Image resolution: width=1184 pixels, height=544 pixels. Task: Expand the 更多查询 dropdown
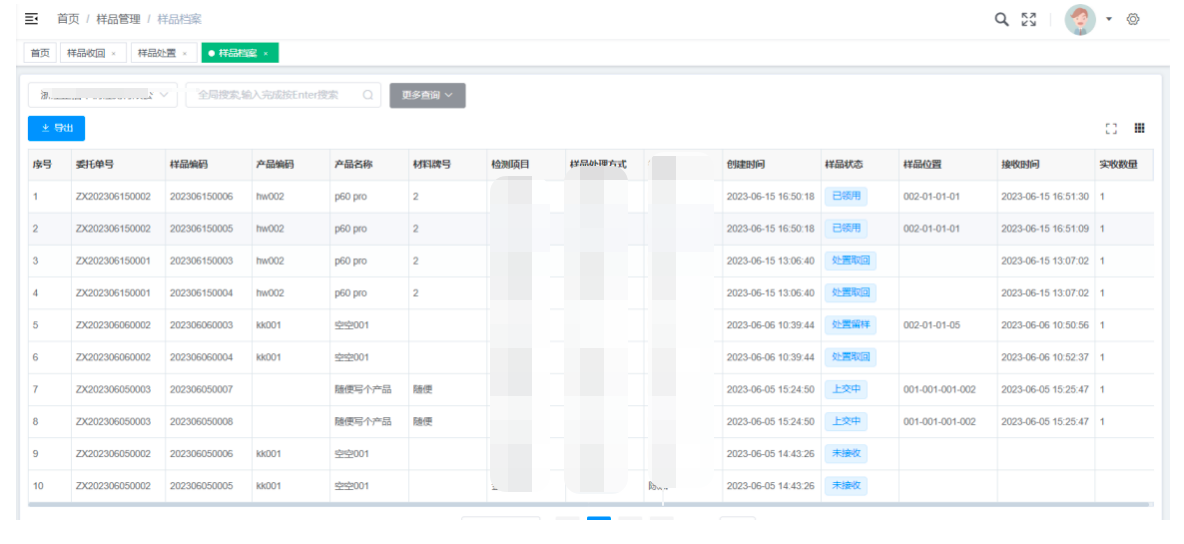pyautogui.click(x=427, y=95)
